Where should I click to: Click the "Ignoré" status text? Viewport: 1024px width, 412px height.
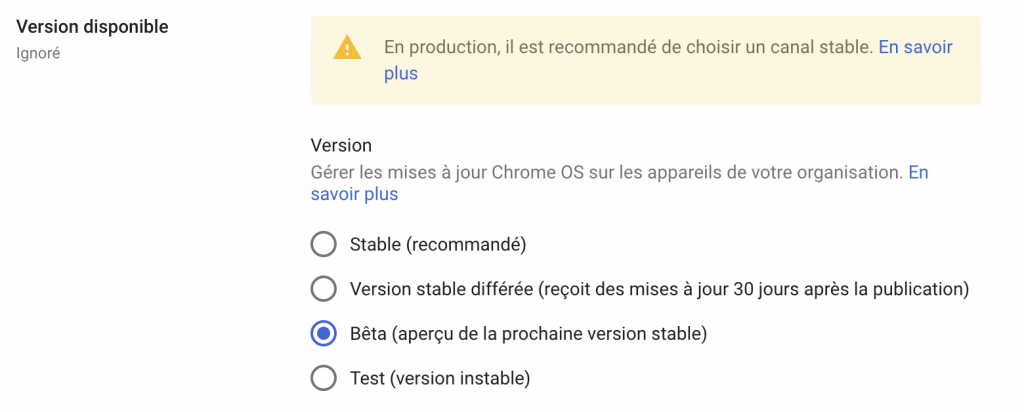[38, 53]
